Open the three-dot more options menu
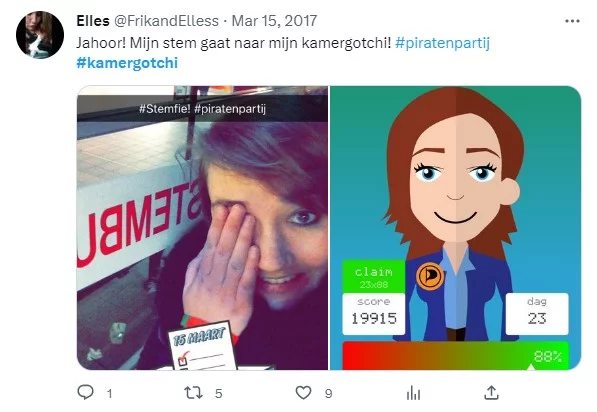Viewport: 597px width, 412px height. pyautogui.click(x=572, y=21)
